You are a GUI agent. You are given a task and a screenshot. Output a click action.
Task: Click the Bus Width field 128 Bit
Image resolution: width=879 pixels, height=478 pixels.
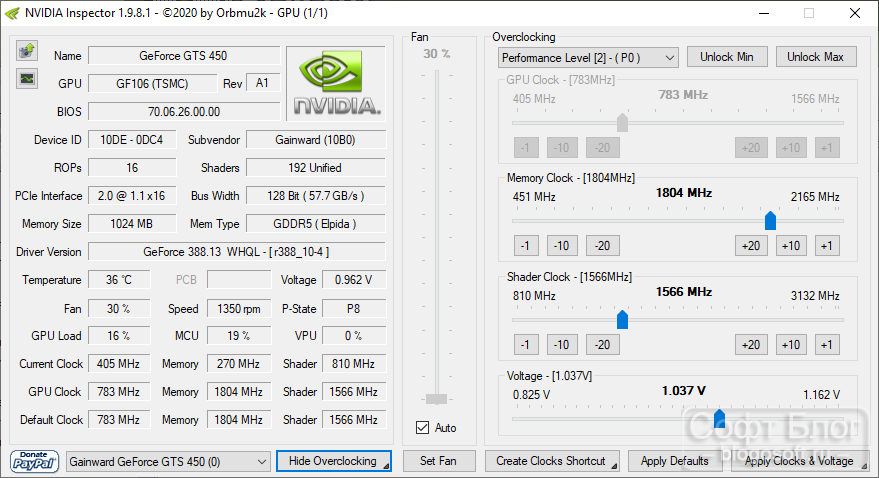click(x=316, y=196)
